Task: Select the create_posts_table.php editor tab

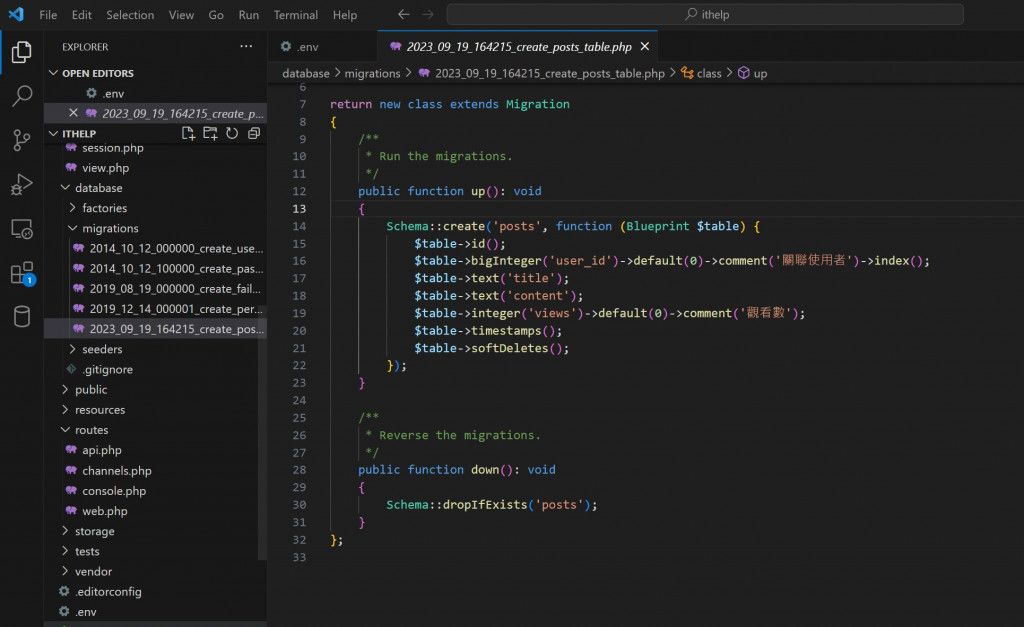Action: click(x=519, y=46)
